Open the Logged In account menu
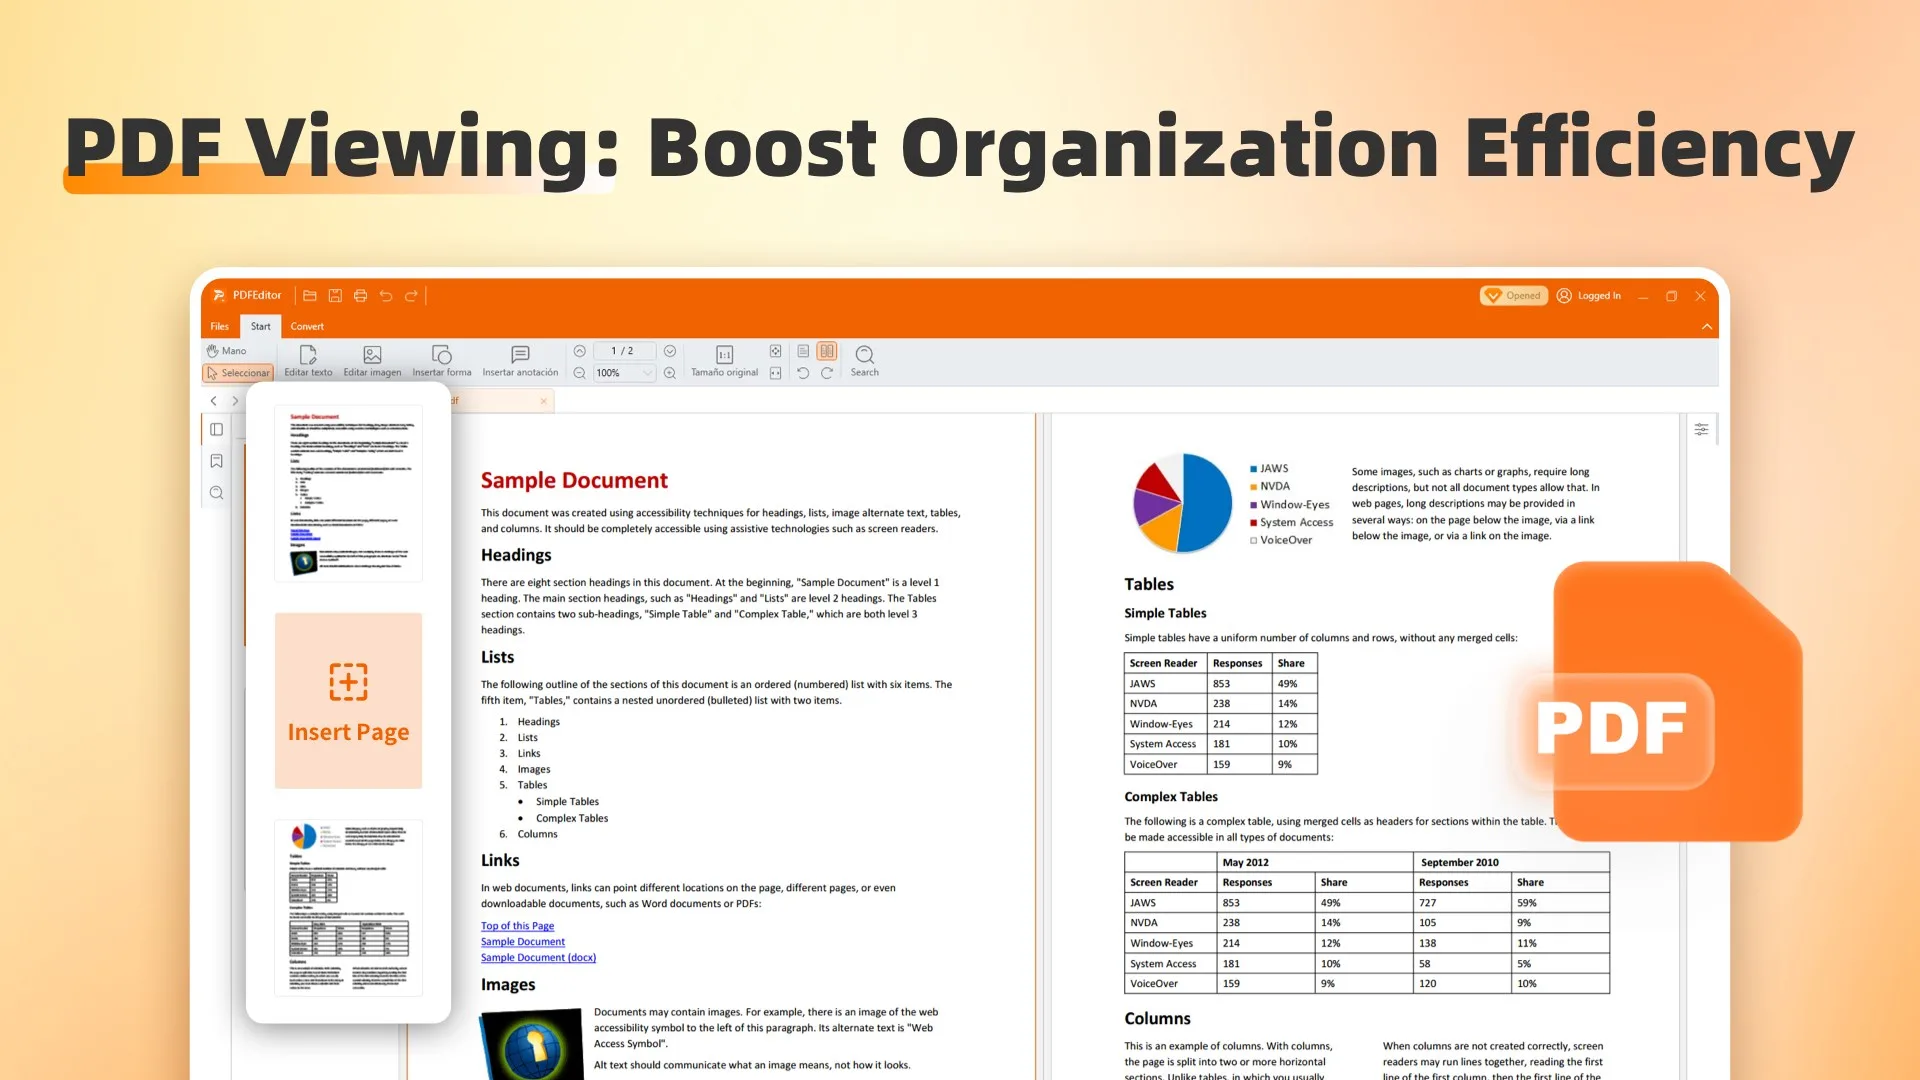 tap(1589, 296)
